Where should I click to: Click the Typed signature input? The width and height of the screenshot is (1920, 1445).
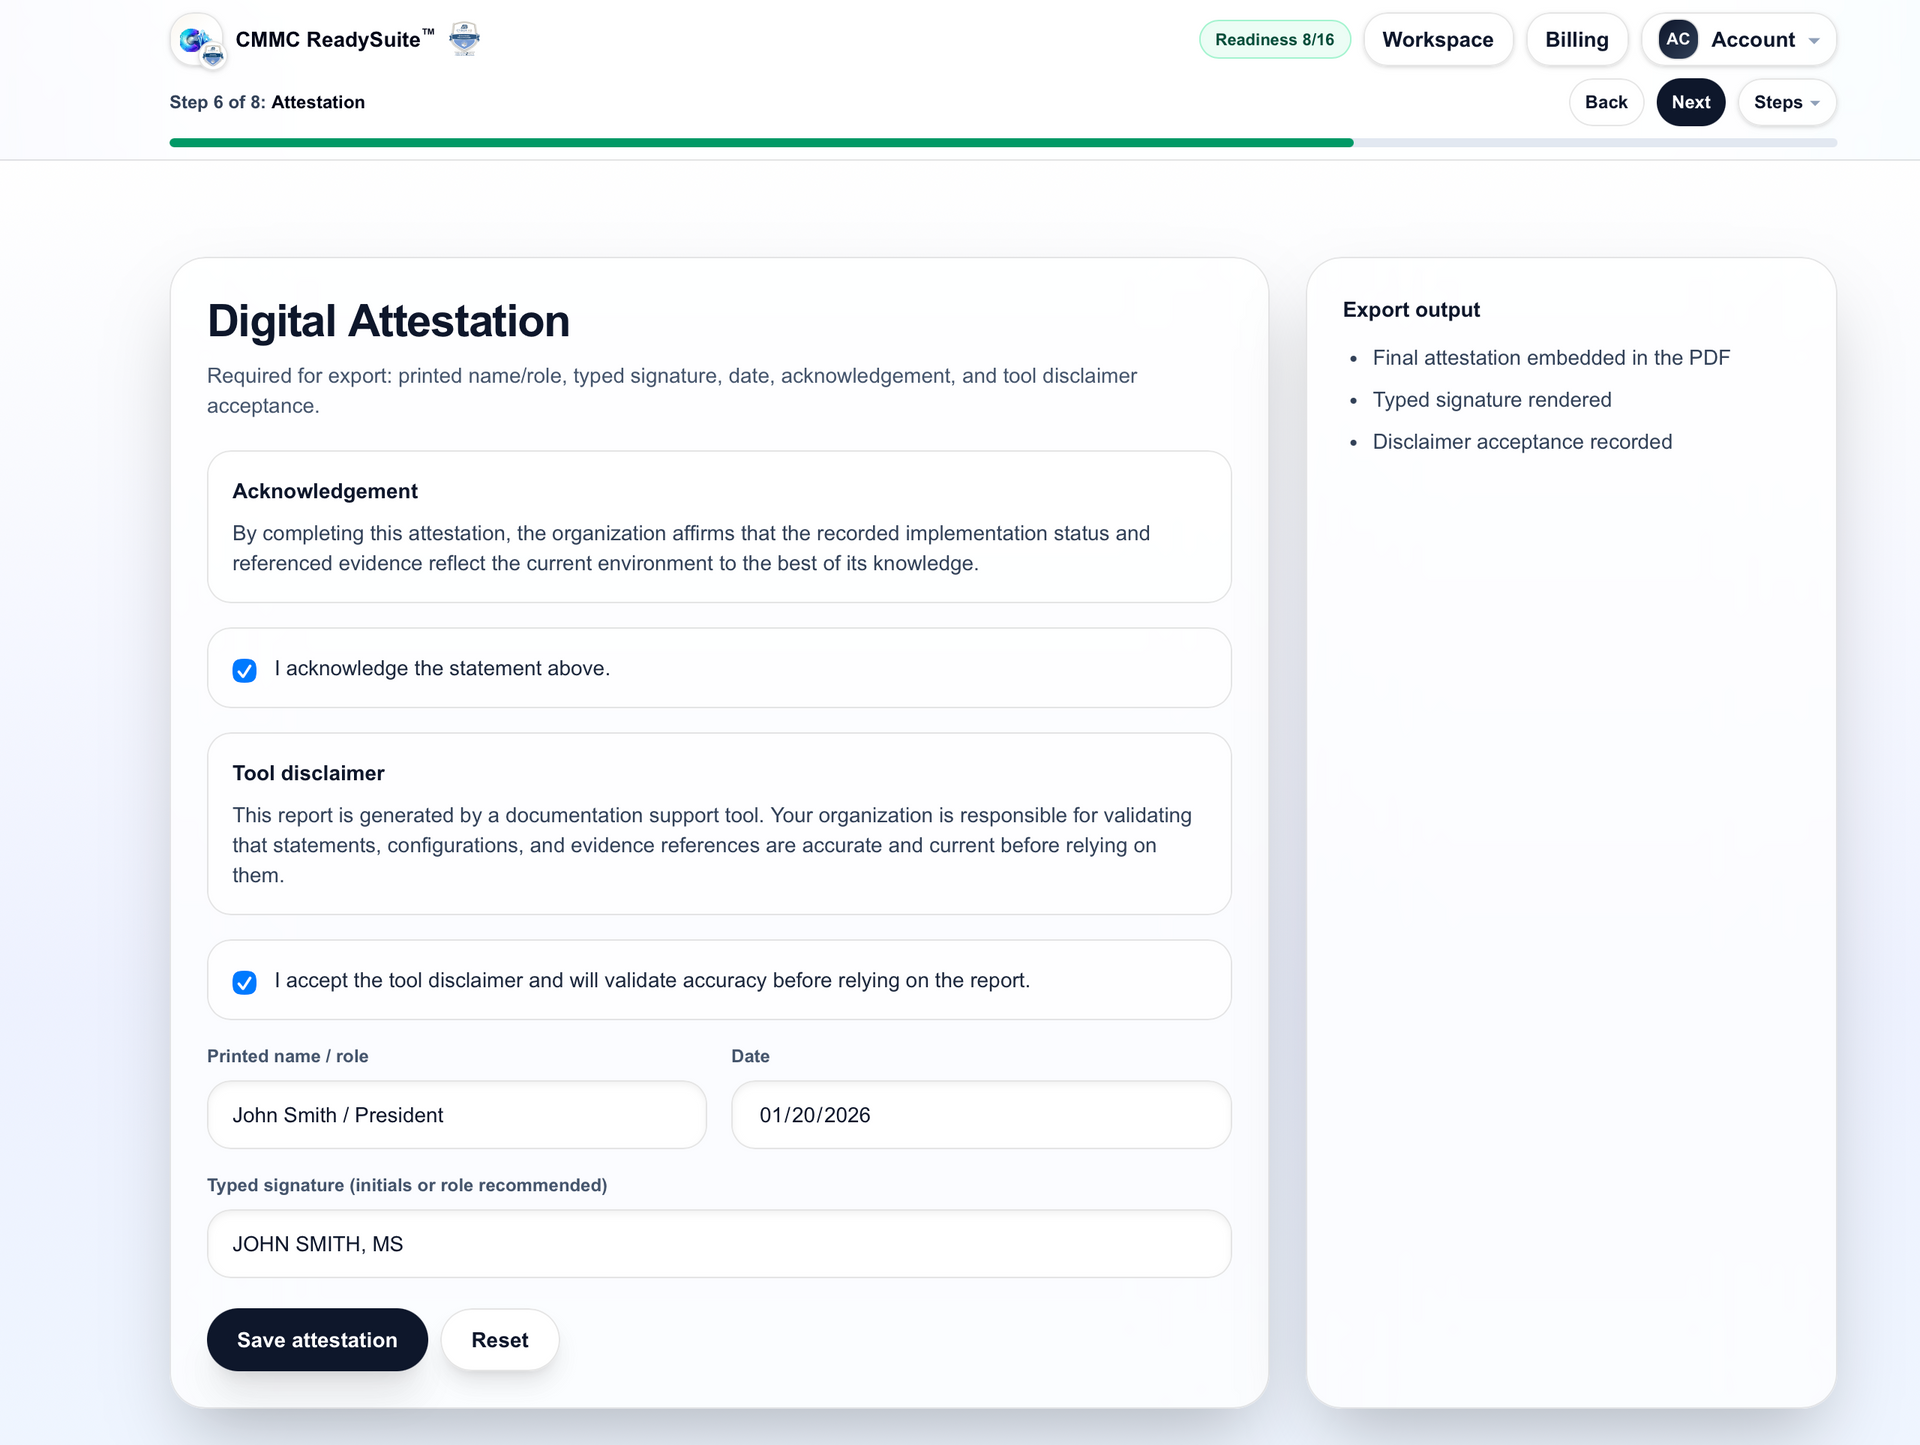718,1244
